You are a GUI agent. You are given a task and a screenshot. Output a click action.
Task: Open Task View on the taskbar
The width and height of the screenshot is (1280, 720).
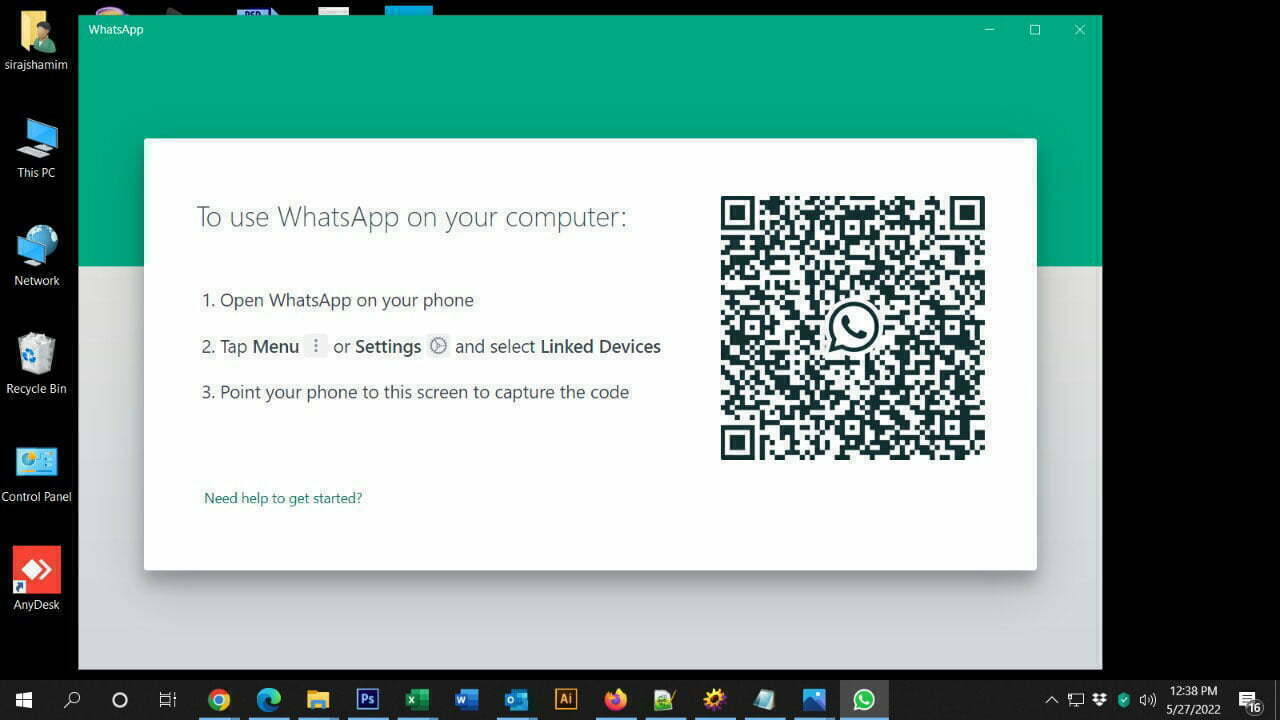click(168, 700)
